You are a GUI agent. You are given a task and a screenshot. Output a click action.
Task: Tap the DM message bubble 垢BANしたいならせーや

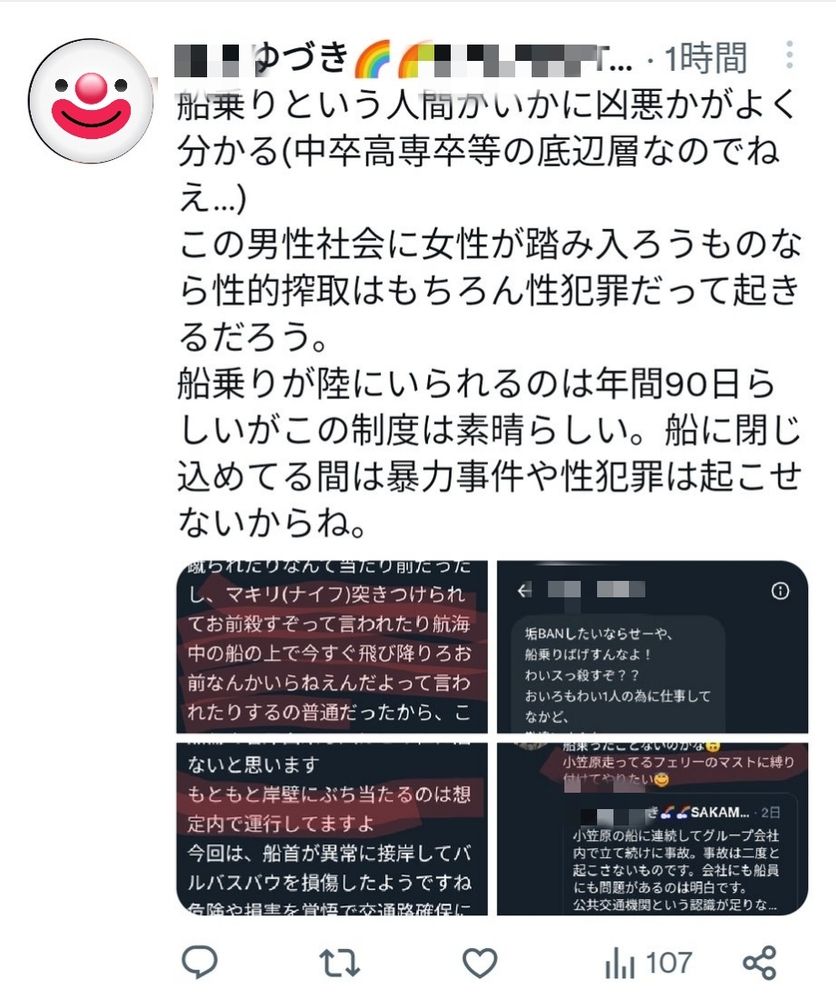pyautogui.click(x=617, y=675)
